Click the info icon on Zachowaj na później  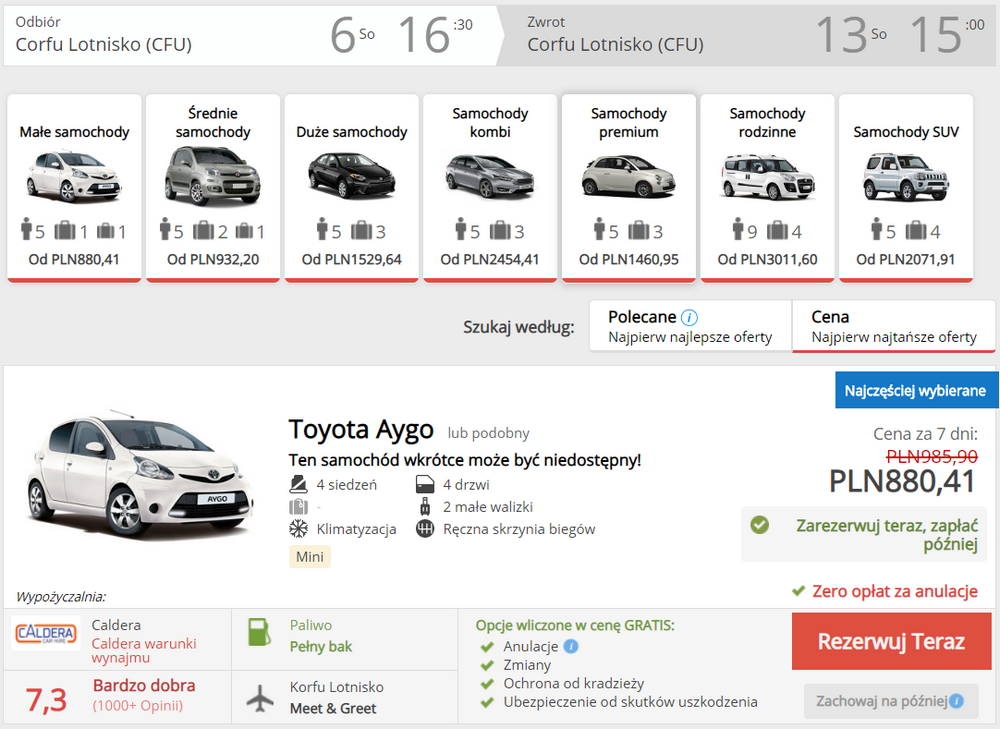click(x=957, y=701)
